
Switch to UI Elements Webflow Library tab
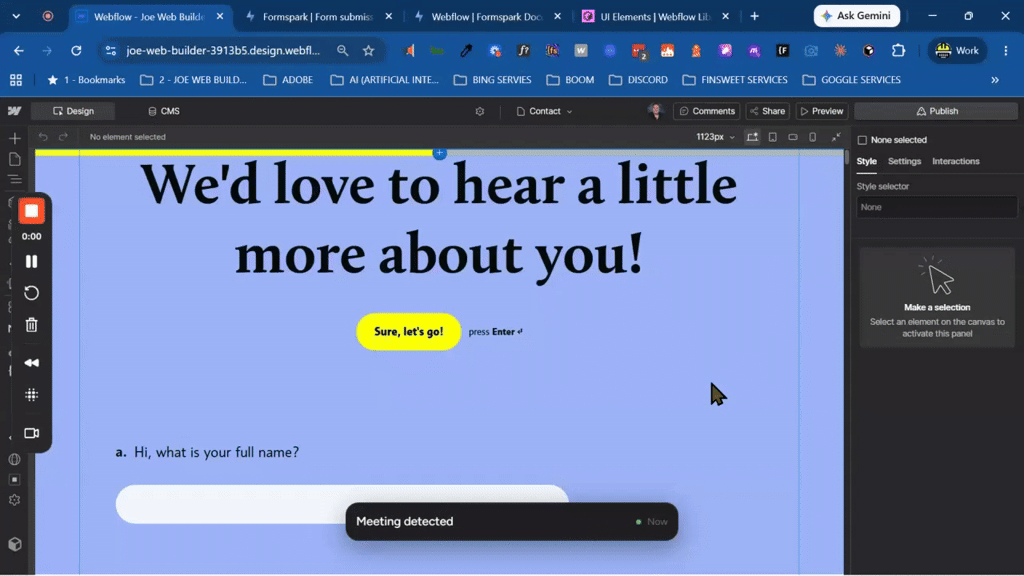tap(655, 16)
